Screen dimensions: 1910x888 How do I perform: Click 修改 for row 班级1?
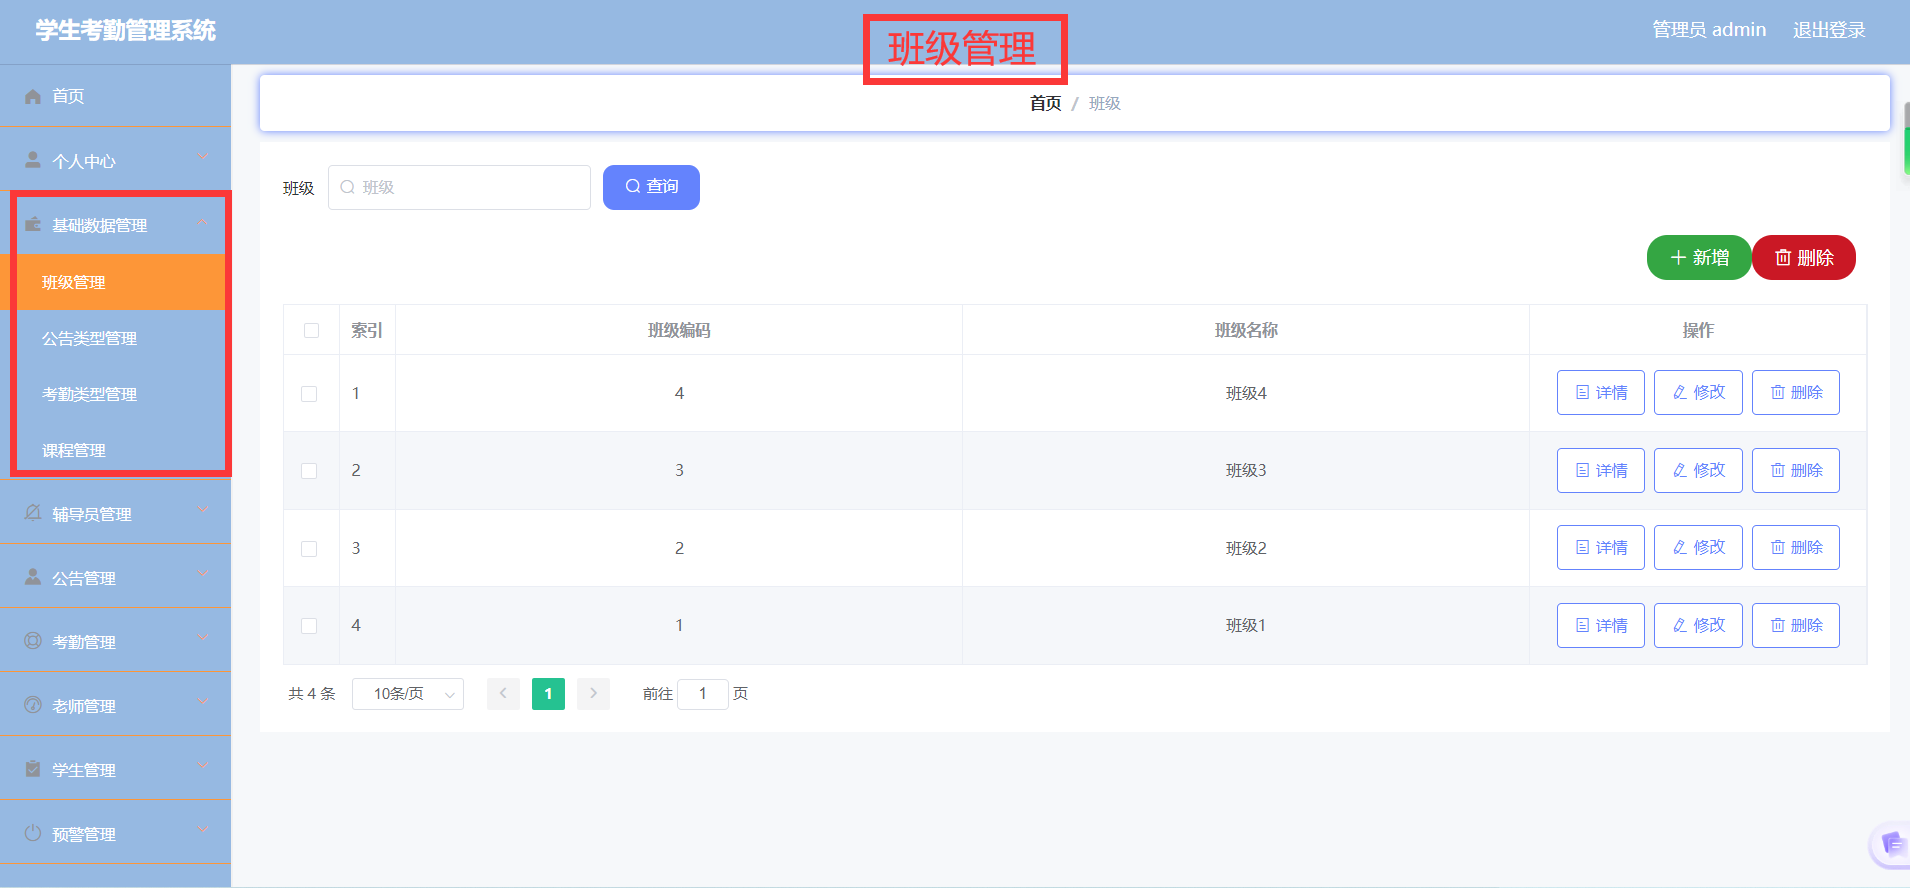(x=1698, y=625)
